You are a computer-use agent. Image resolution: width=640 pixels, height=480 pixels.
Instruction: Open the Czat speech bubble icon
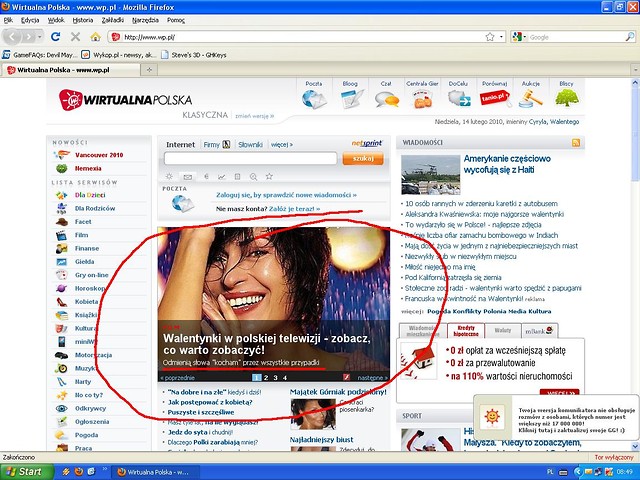pos(386,99)
